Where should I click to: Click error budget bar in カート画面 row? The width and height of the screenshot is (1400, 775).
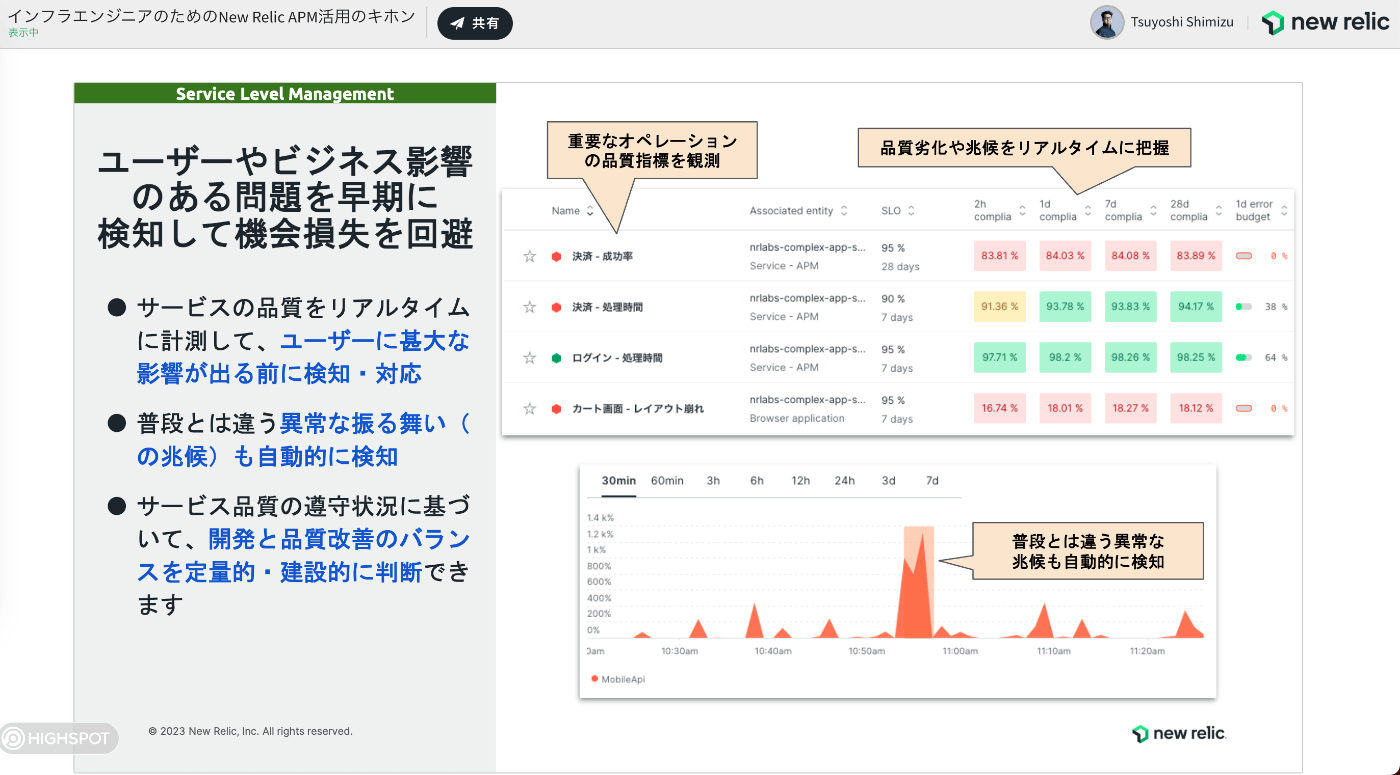tap(1244, 408)
